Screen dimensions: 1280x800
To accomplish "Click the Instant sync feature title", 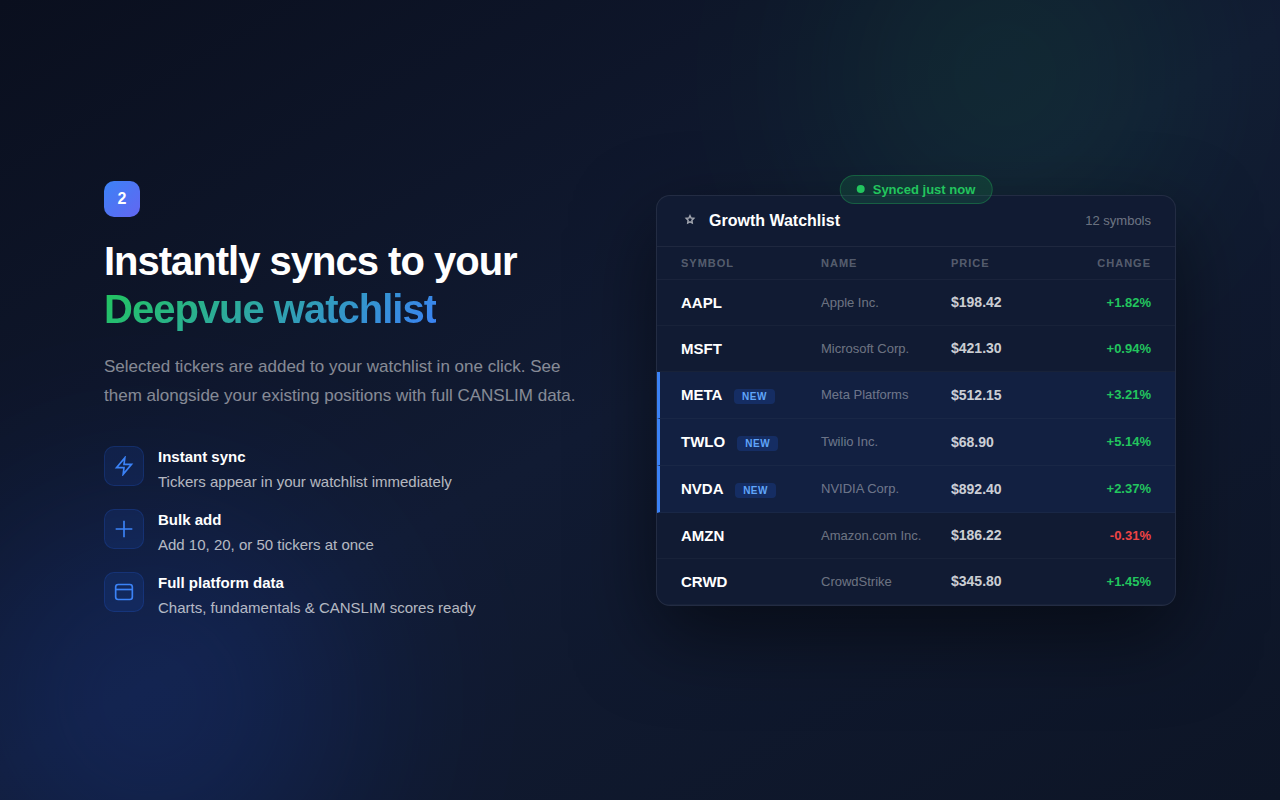I will click(x=202, y=457).
